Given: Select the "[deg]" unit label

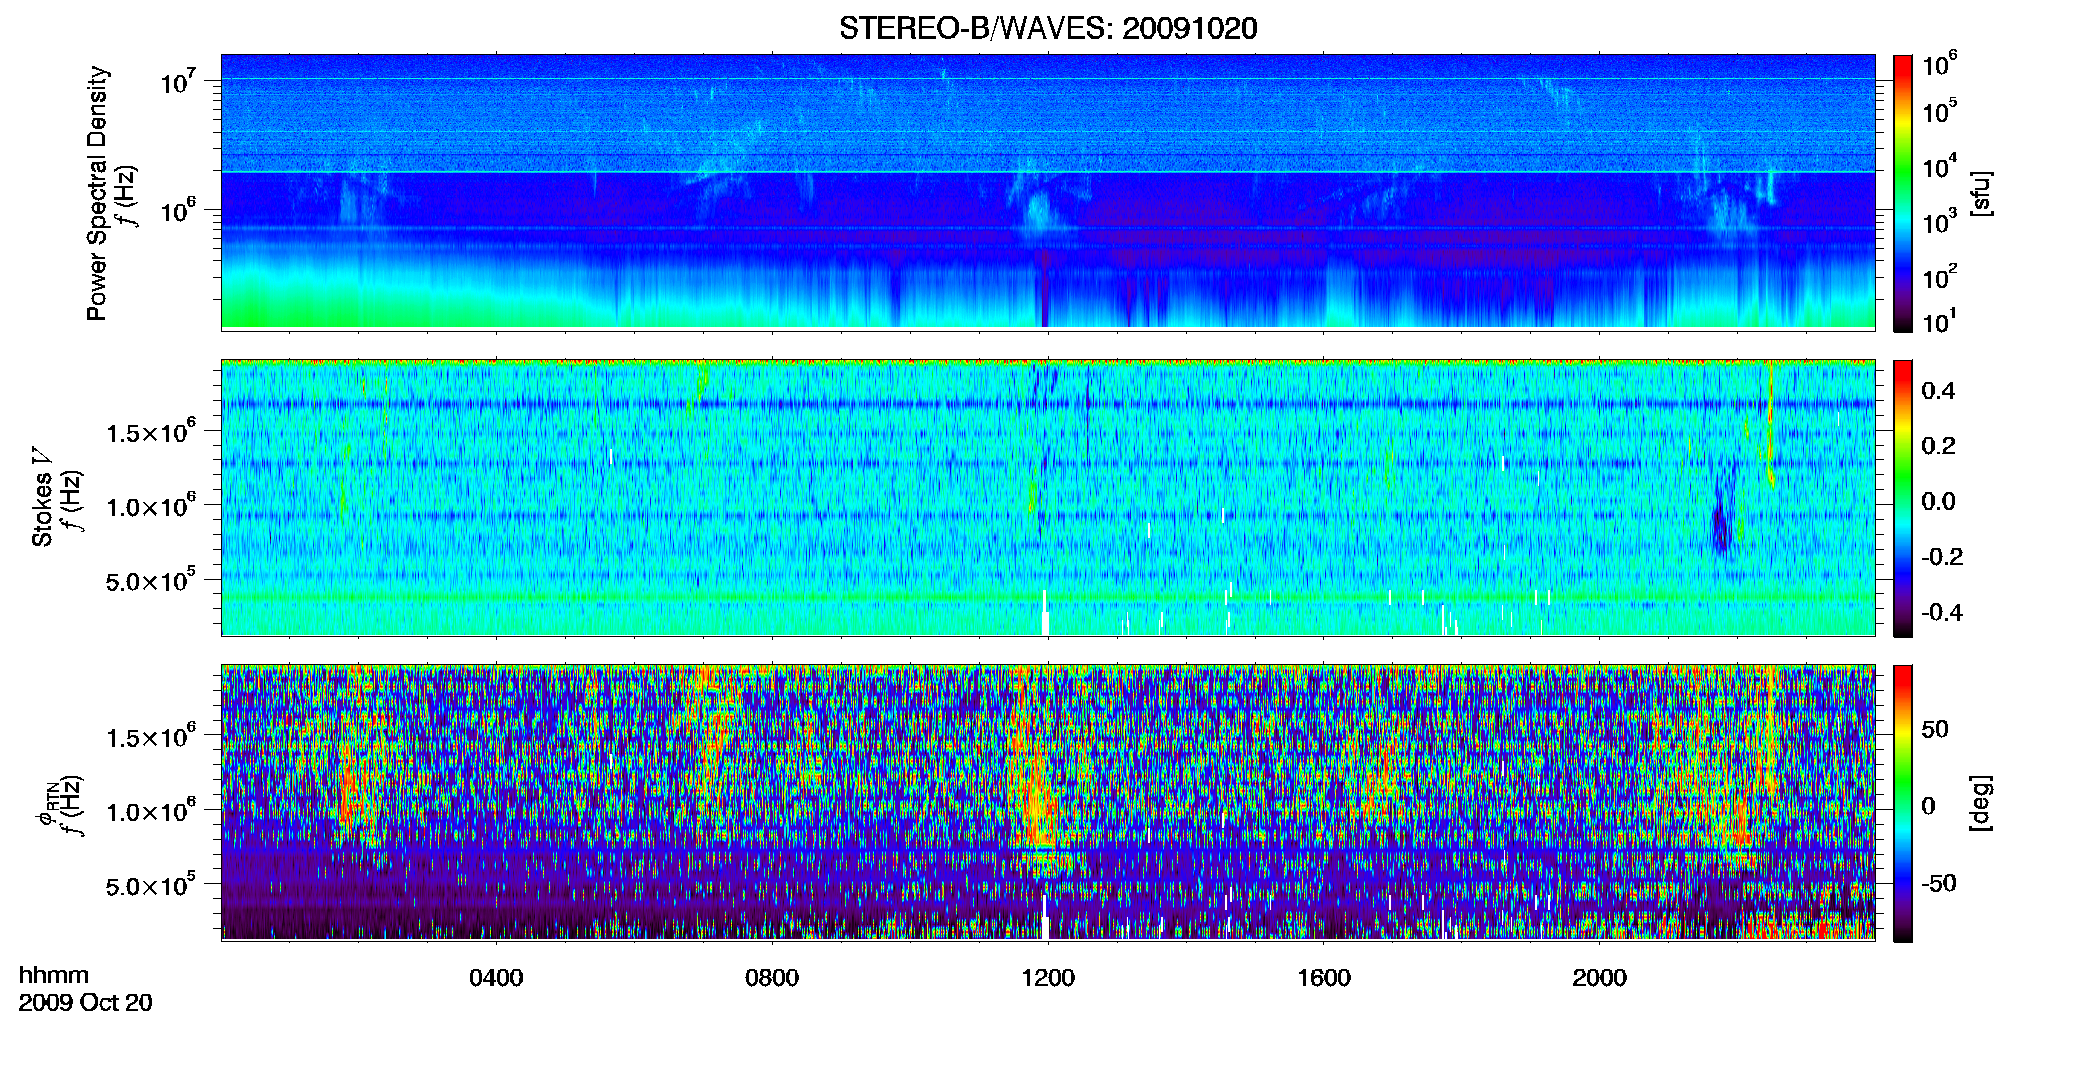Looking at the screenshot, I should tap(1981, 803).
